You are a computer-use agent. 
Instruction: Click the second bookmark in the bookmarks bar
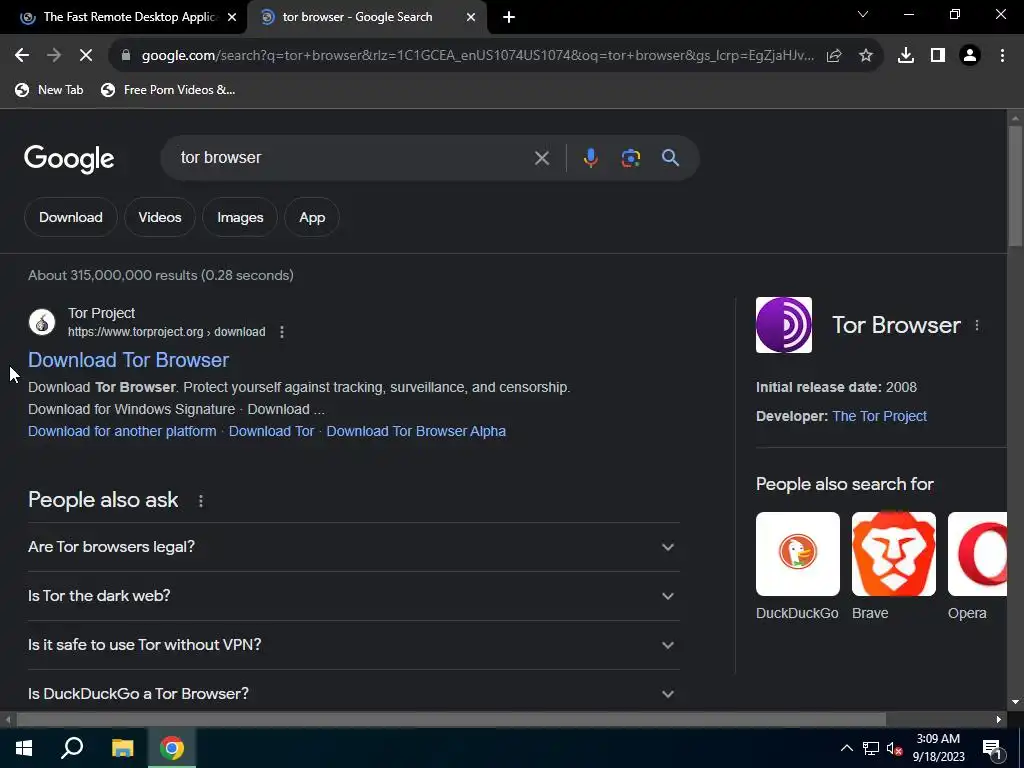pyautogui.click(x=168, y=90)
